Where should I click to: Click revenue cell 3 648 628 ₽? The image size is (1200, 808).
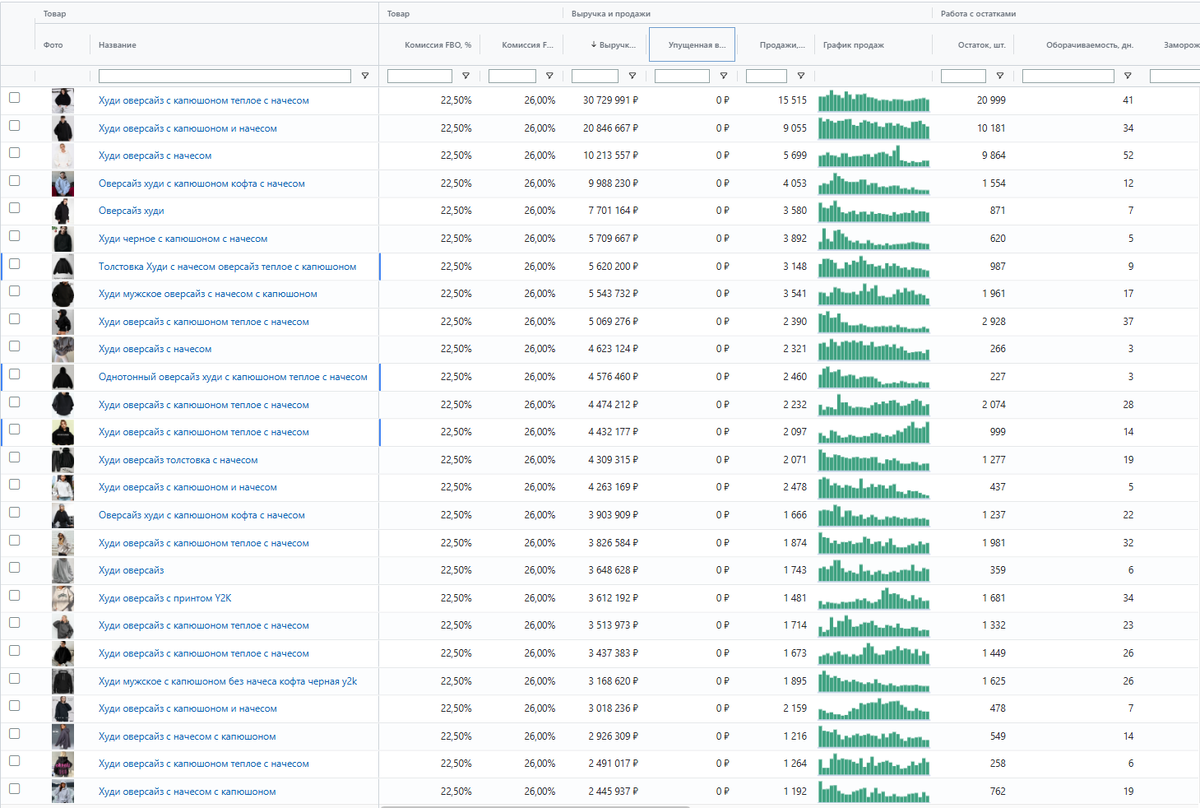tap(612, 570)
